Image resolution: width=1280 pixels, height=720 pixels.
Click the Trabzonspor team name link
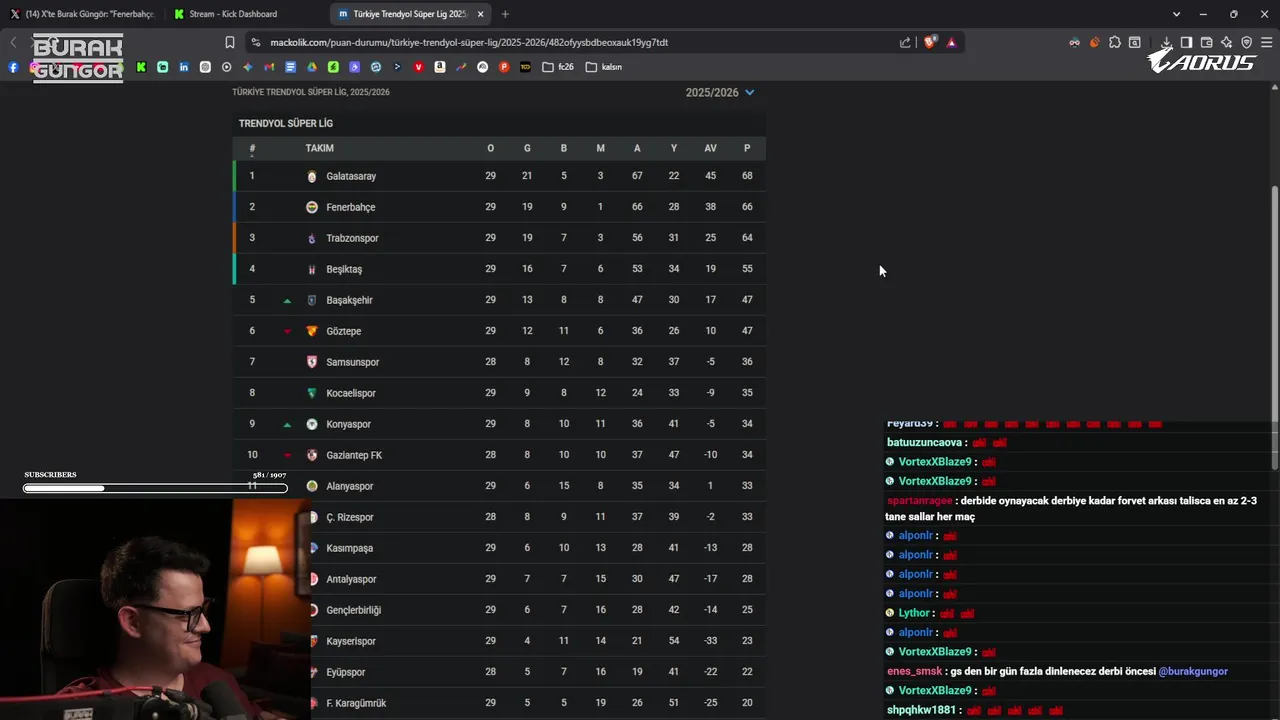tap(352, 238)
